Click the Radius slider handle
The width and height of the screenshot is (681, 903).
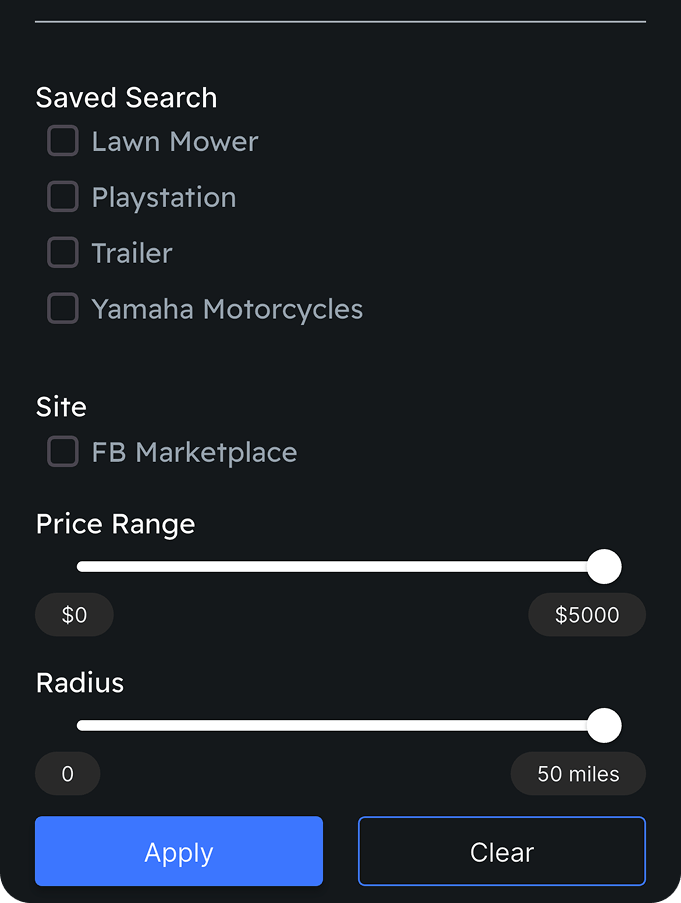(x=604, y=726)
